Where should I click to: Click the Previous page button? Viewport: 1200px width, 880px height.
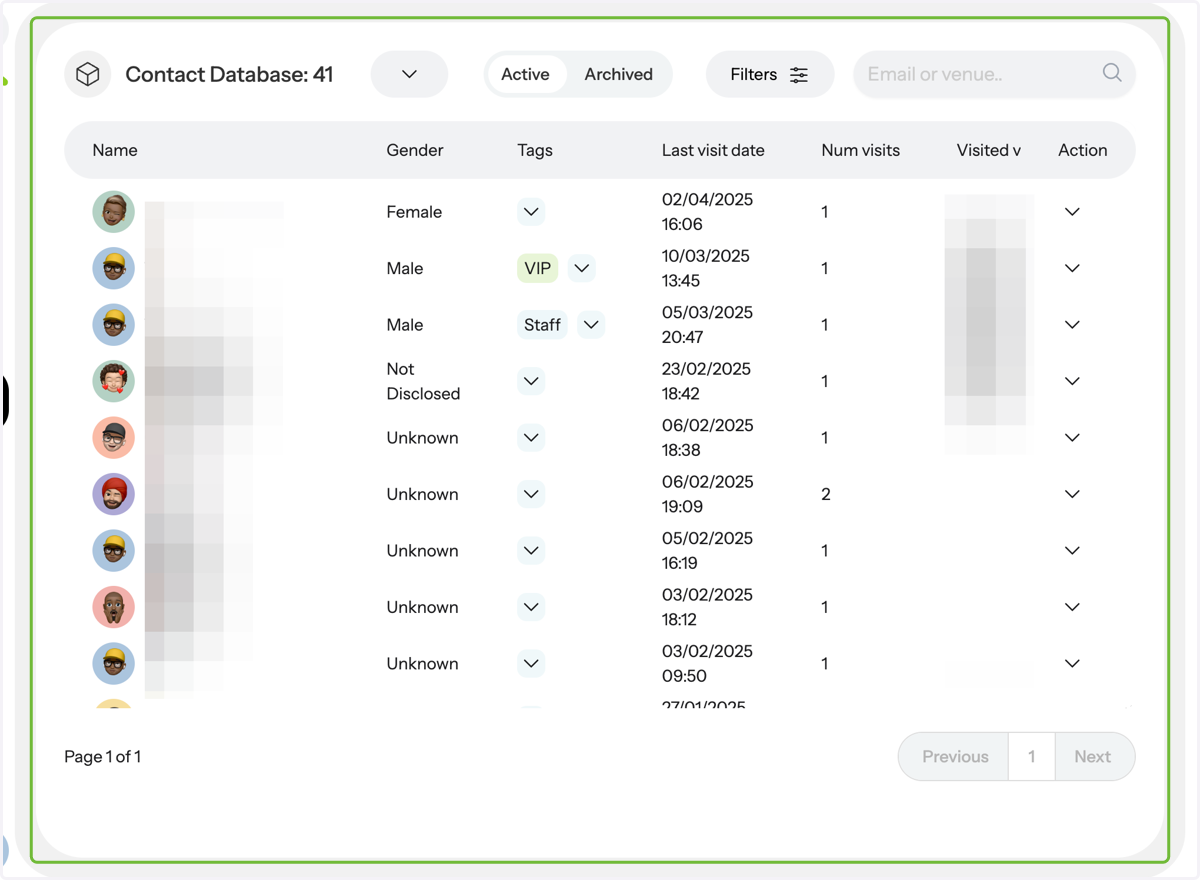point(954,757)
